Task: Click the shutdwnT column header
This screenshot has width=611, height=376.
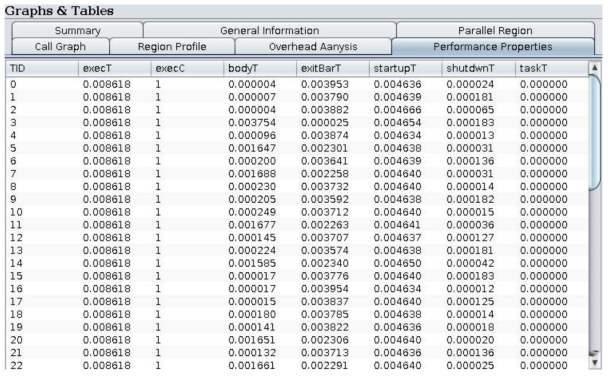Action: coord(478,69)
